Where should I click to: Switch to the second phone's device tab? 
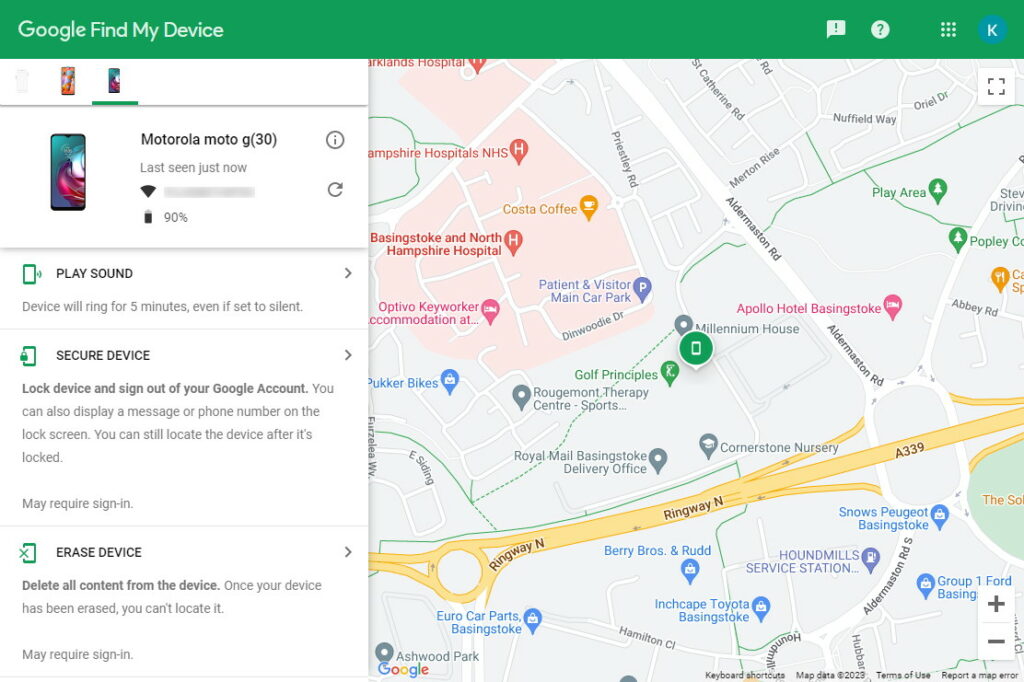(67, 79)
